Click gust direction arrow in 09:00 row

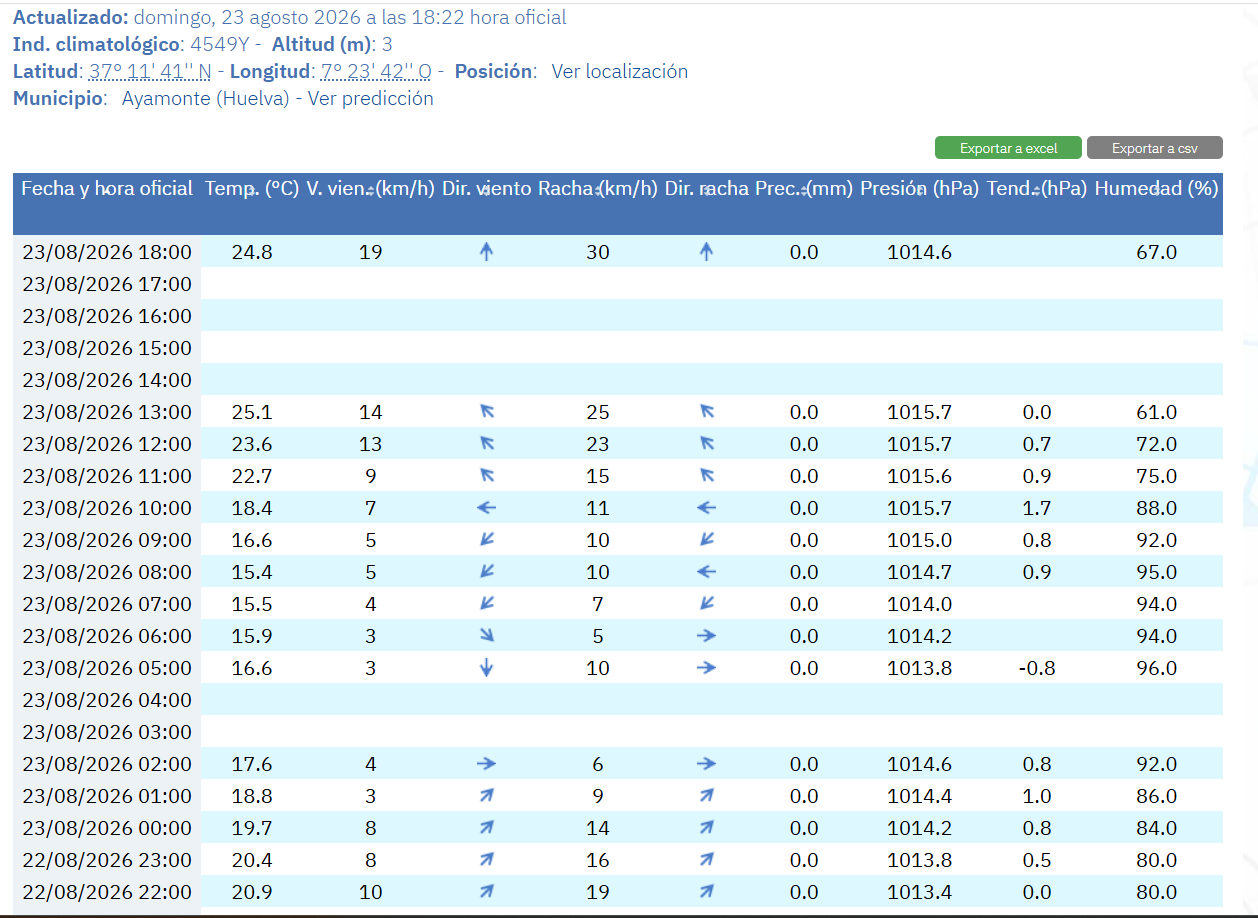pos(706,540)
